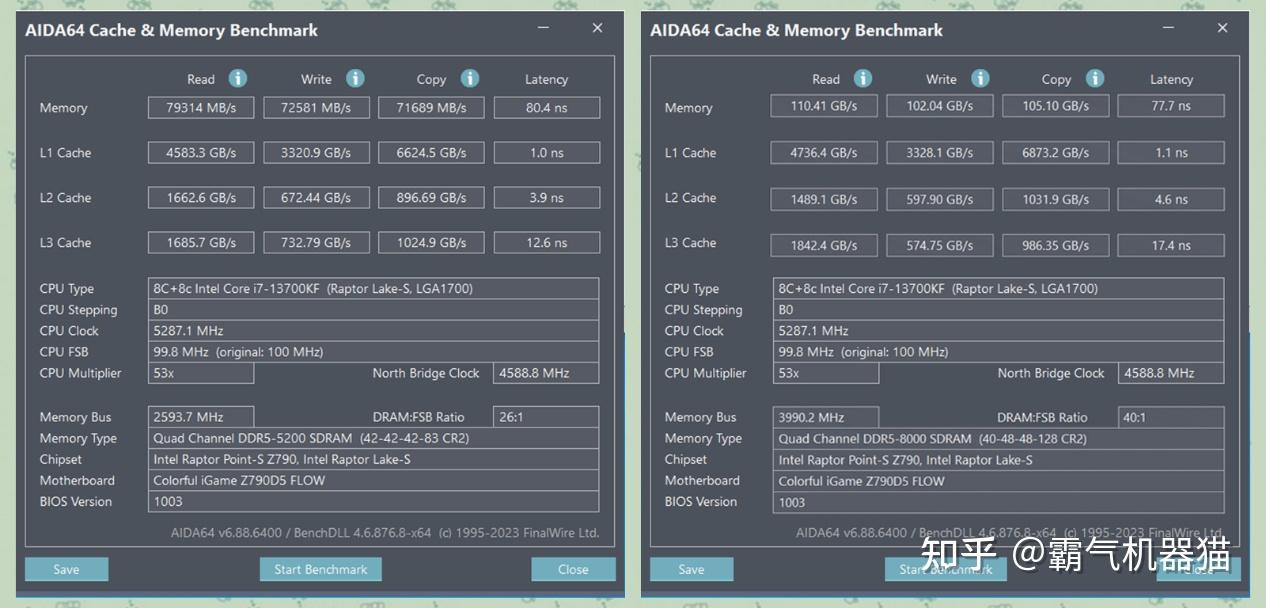The height and width of the screenshot is (608, 1266).
Task: Click Memory Write value 102.04 GB/s
Action: click(x=941, y=105)
